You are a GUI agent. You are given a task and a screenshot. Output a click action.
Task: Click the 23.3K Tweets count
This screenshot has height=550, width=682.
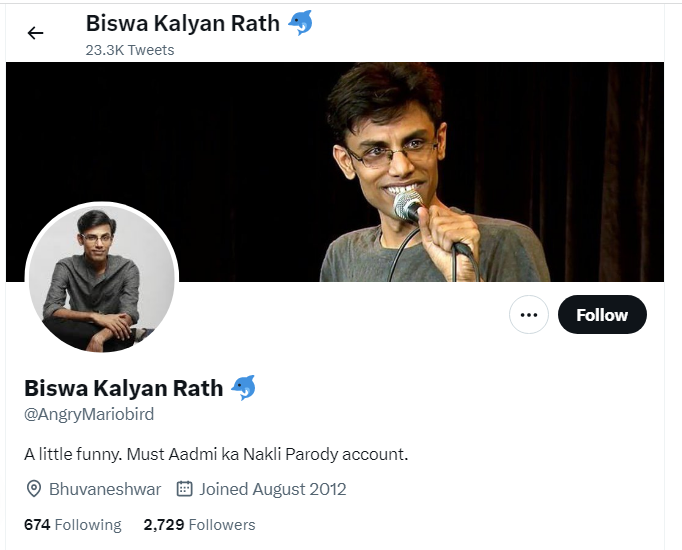tap(130, 50)
